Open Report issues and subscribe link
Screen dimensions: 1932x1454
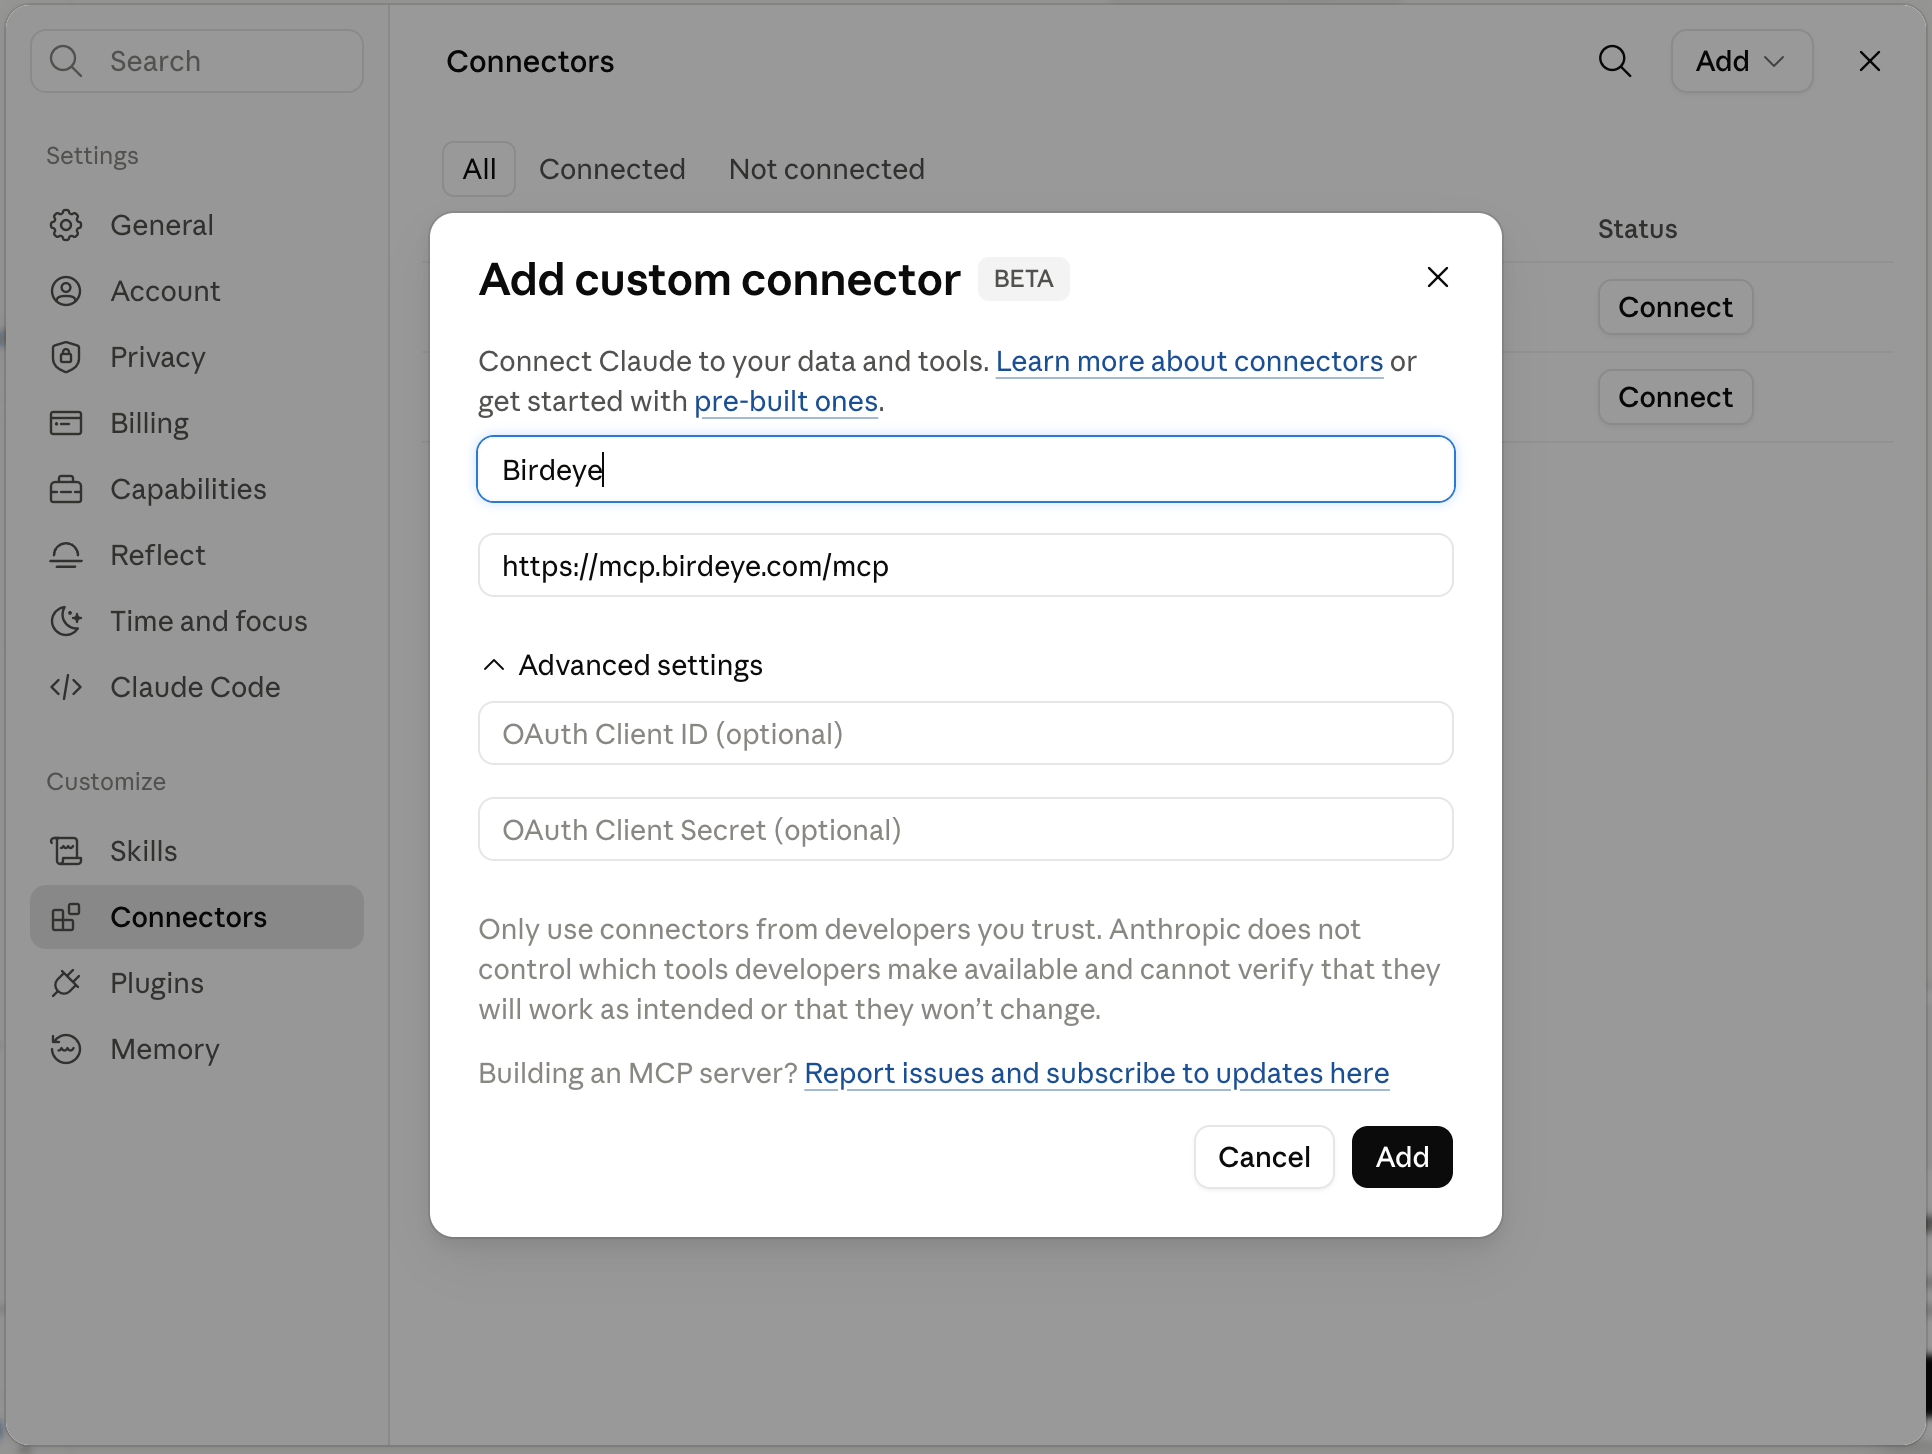tap(1097, 1073)
